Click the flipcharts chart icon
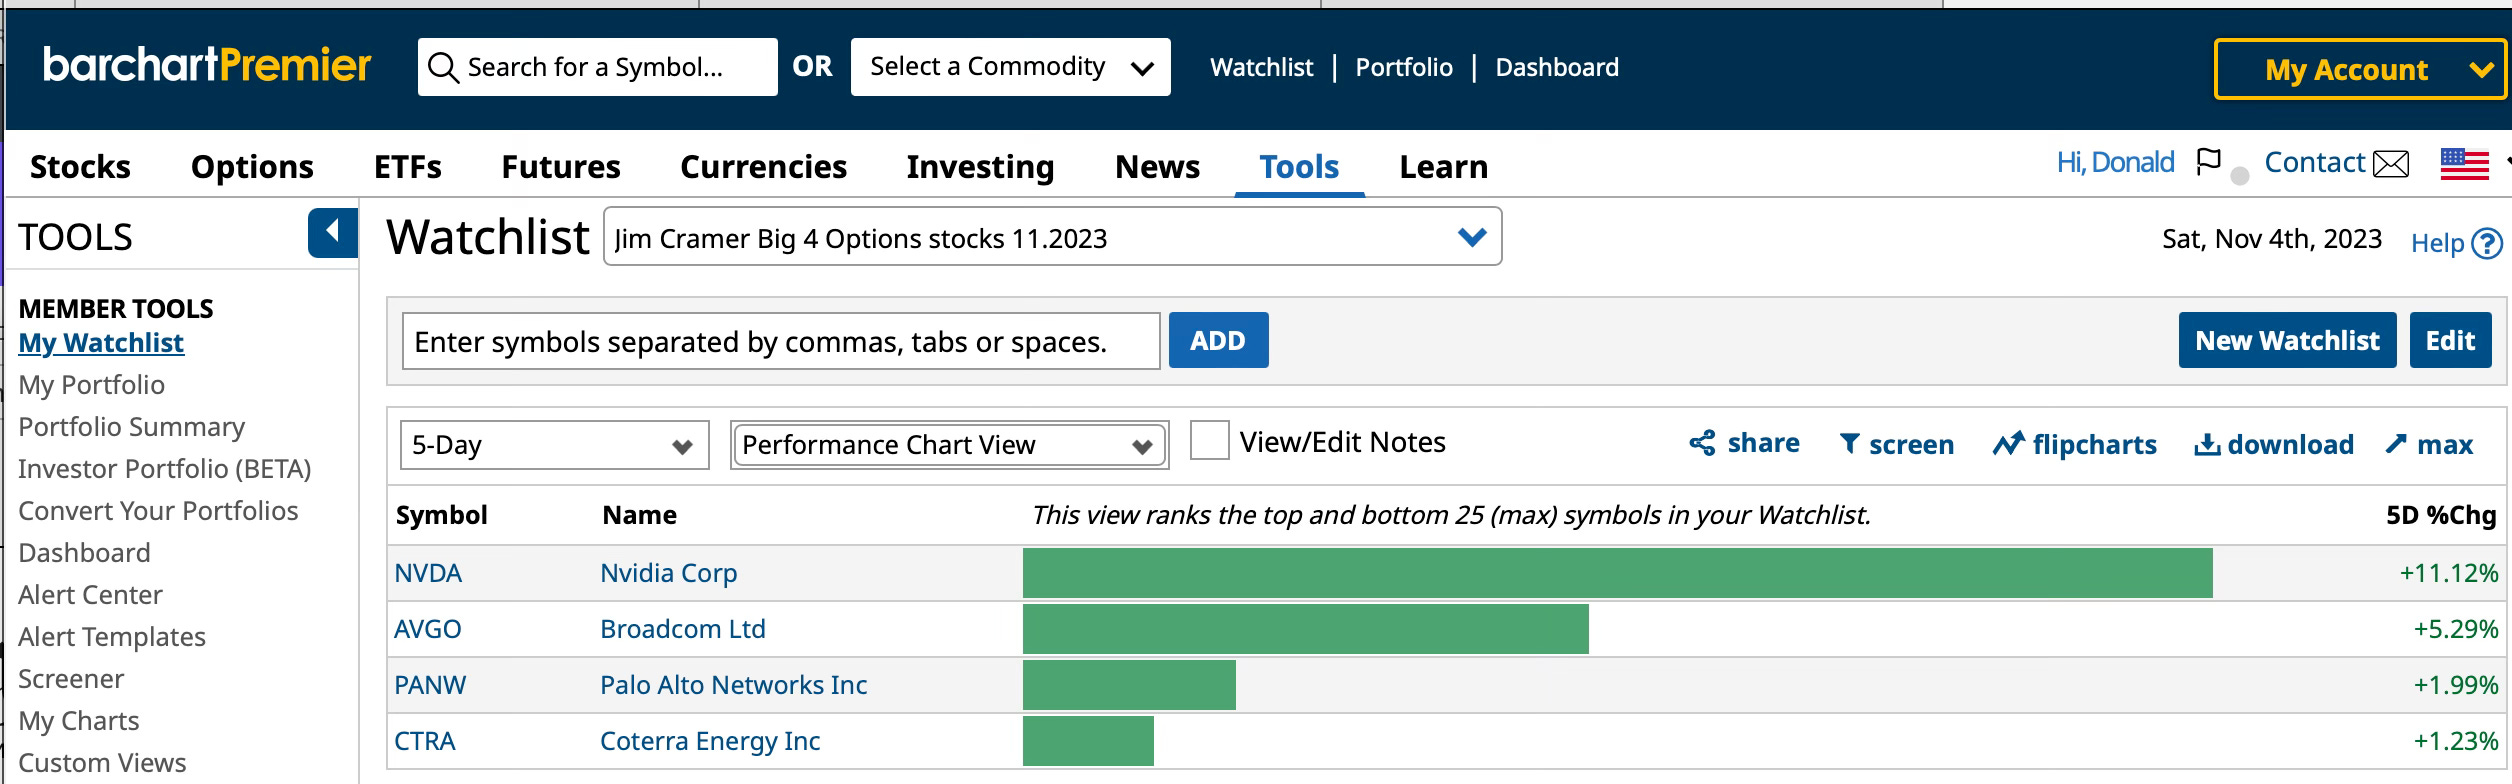Image resolution: width=2512 pixels, height=784 pixels. [2008, 444]
